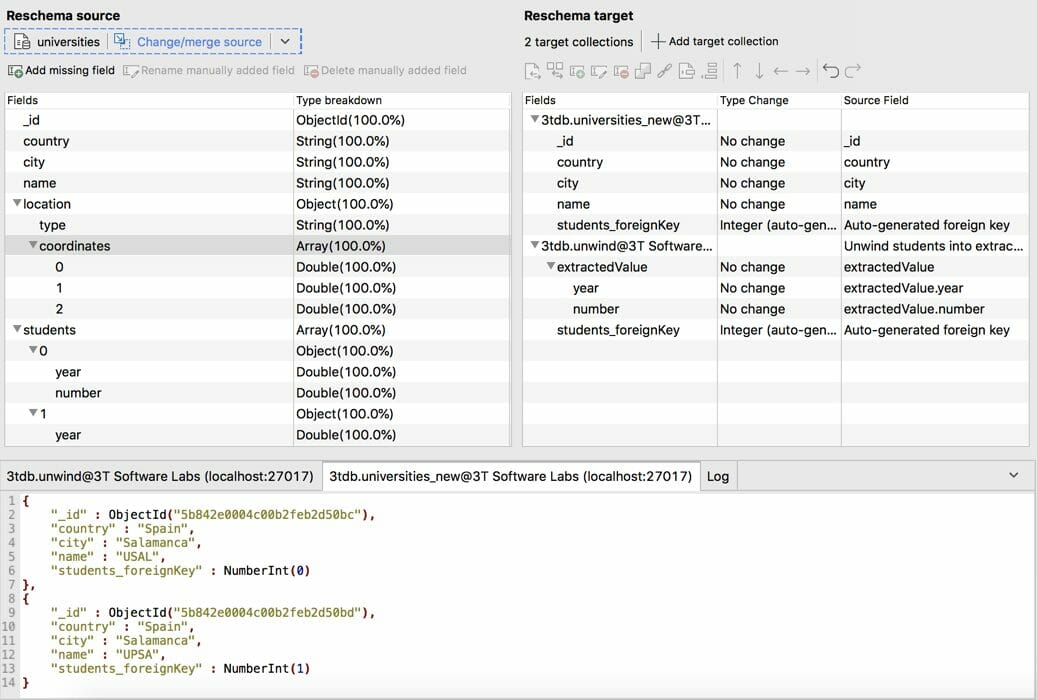Click the add field icon in target toolbar
Image resolution: width=1037 pixels, height=700 pixels.
(x=577, y=71)
